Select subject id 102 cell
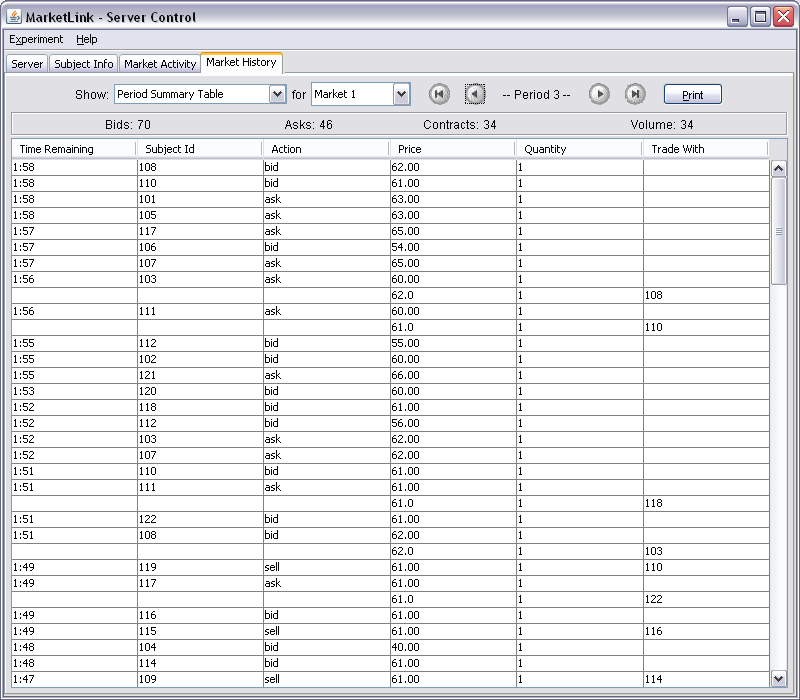 point(201,359)
